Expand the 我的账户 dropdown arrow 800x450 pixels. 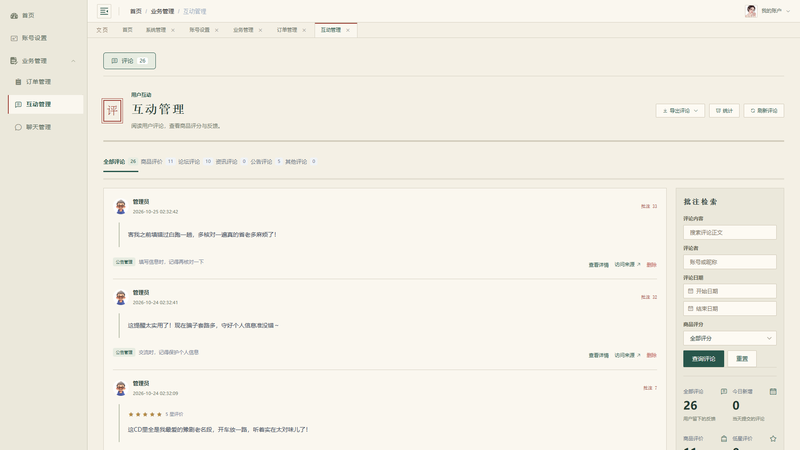[788, 11]
